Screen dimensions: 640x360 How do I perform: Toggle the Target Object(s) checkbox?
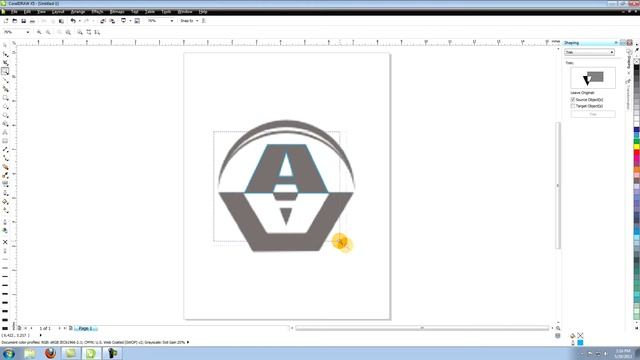573,106
